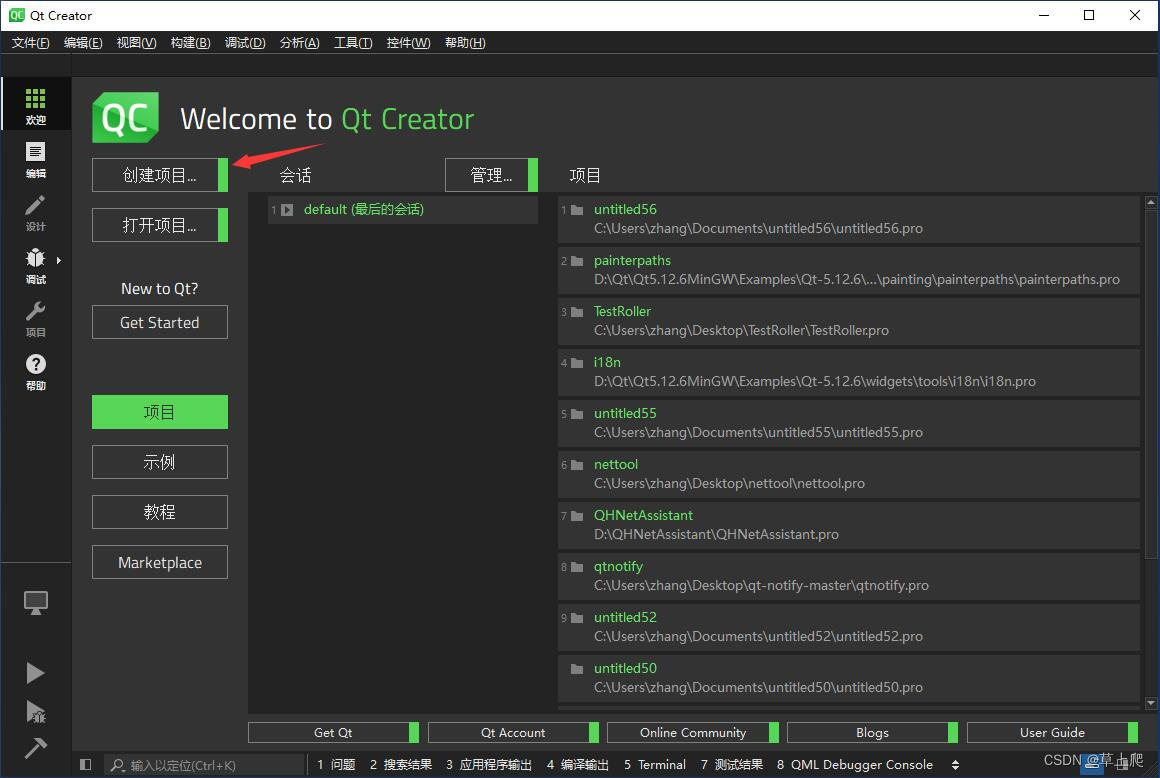Expand the arrow beside the 调试 mode
The height and width of the screenshot is (778, 1160).
pyautogui.click(x=58, y=258)
